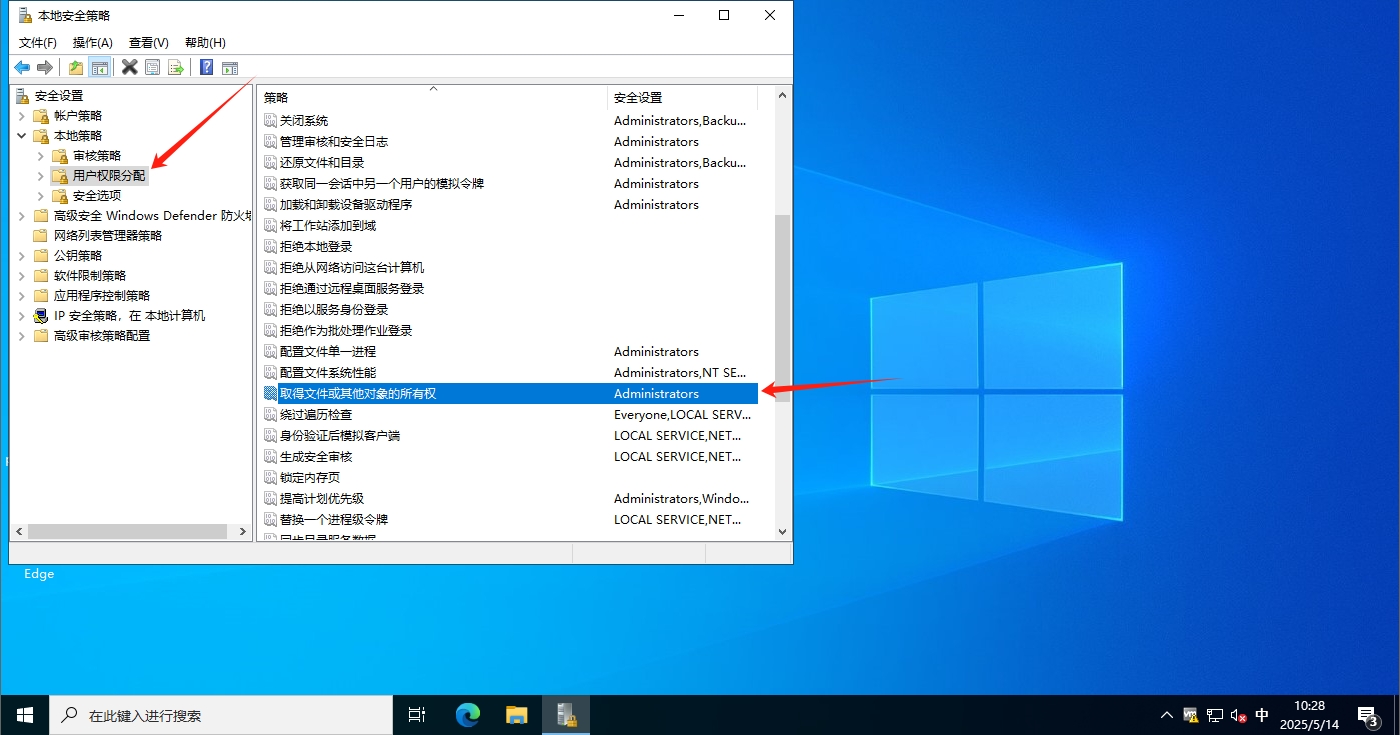Image resolution: width=1400 pixels, height=735 pixels.
Task: Toggle the show/hide console tree icon
Action: [x=99, y=67]
